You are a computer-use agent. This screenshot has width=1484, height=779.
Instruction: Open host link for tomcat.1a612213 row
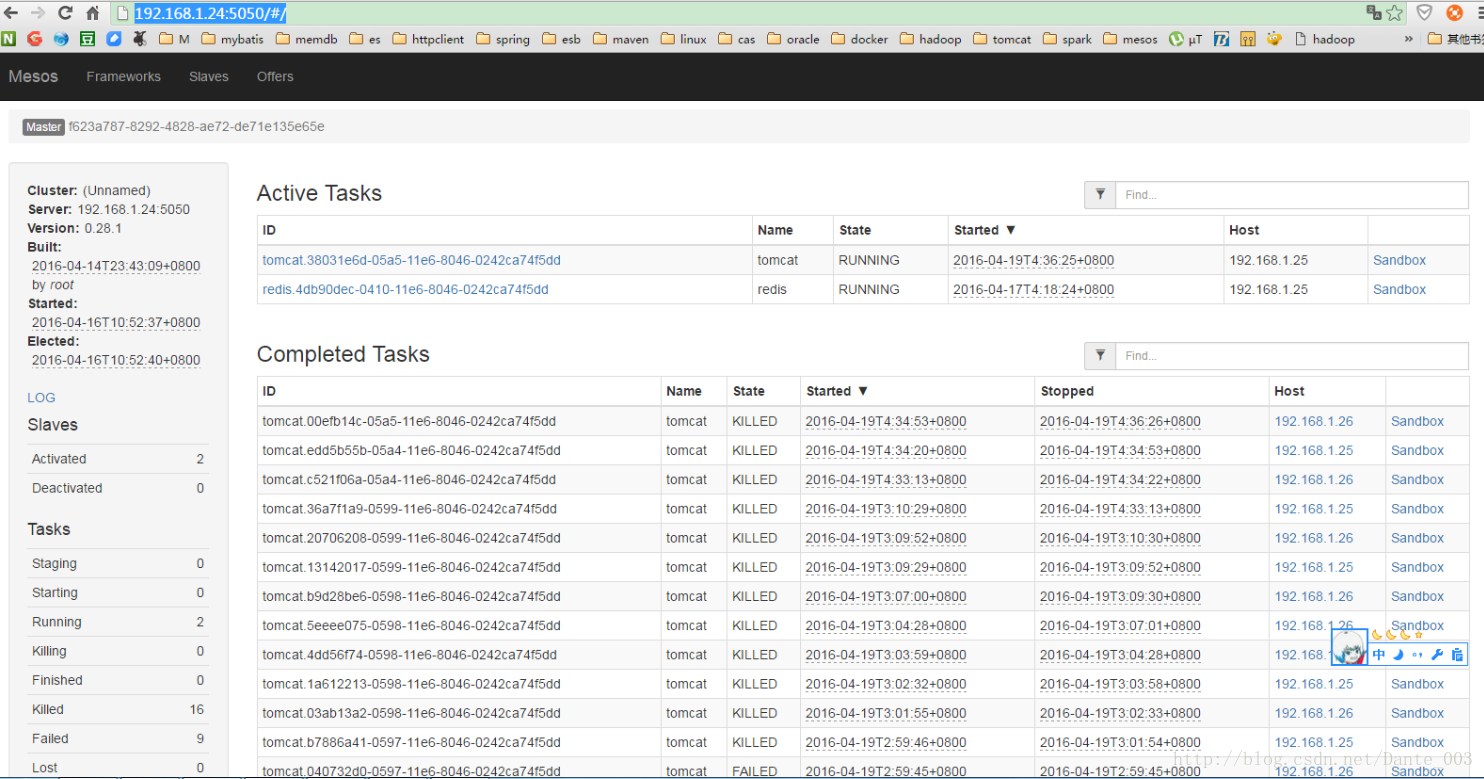click(1313, 684)
